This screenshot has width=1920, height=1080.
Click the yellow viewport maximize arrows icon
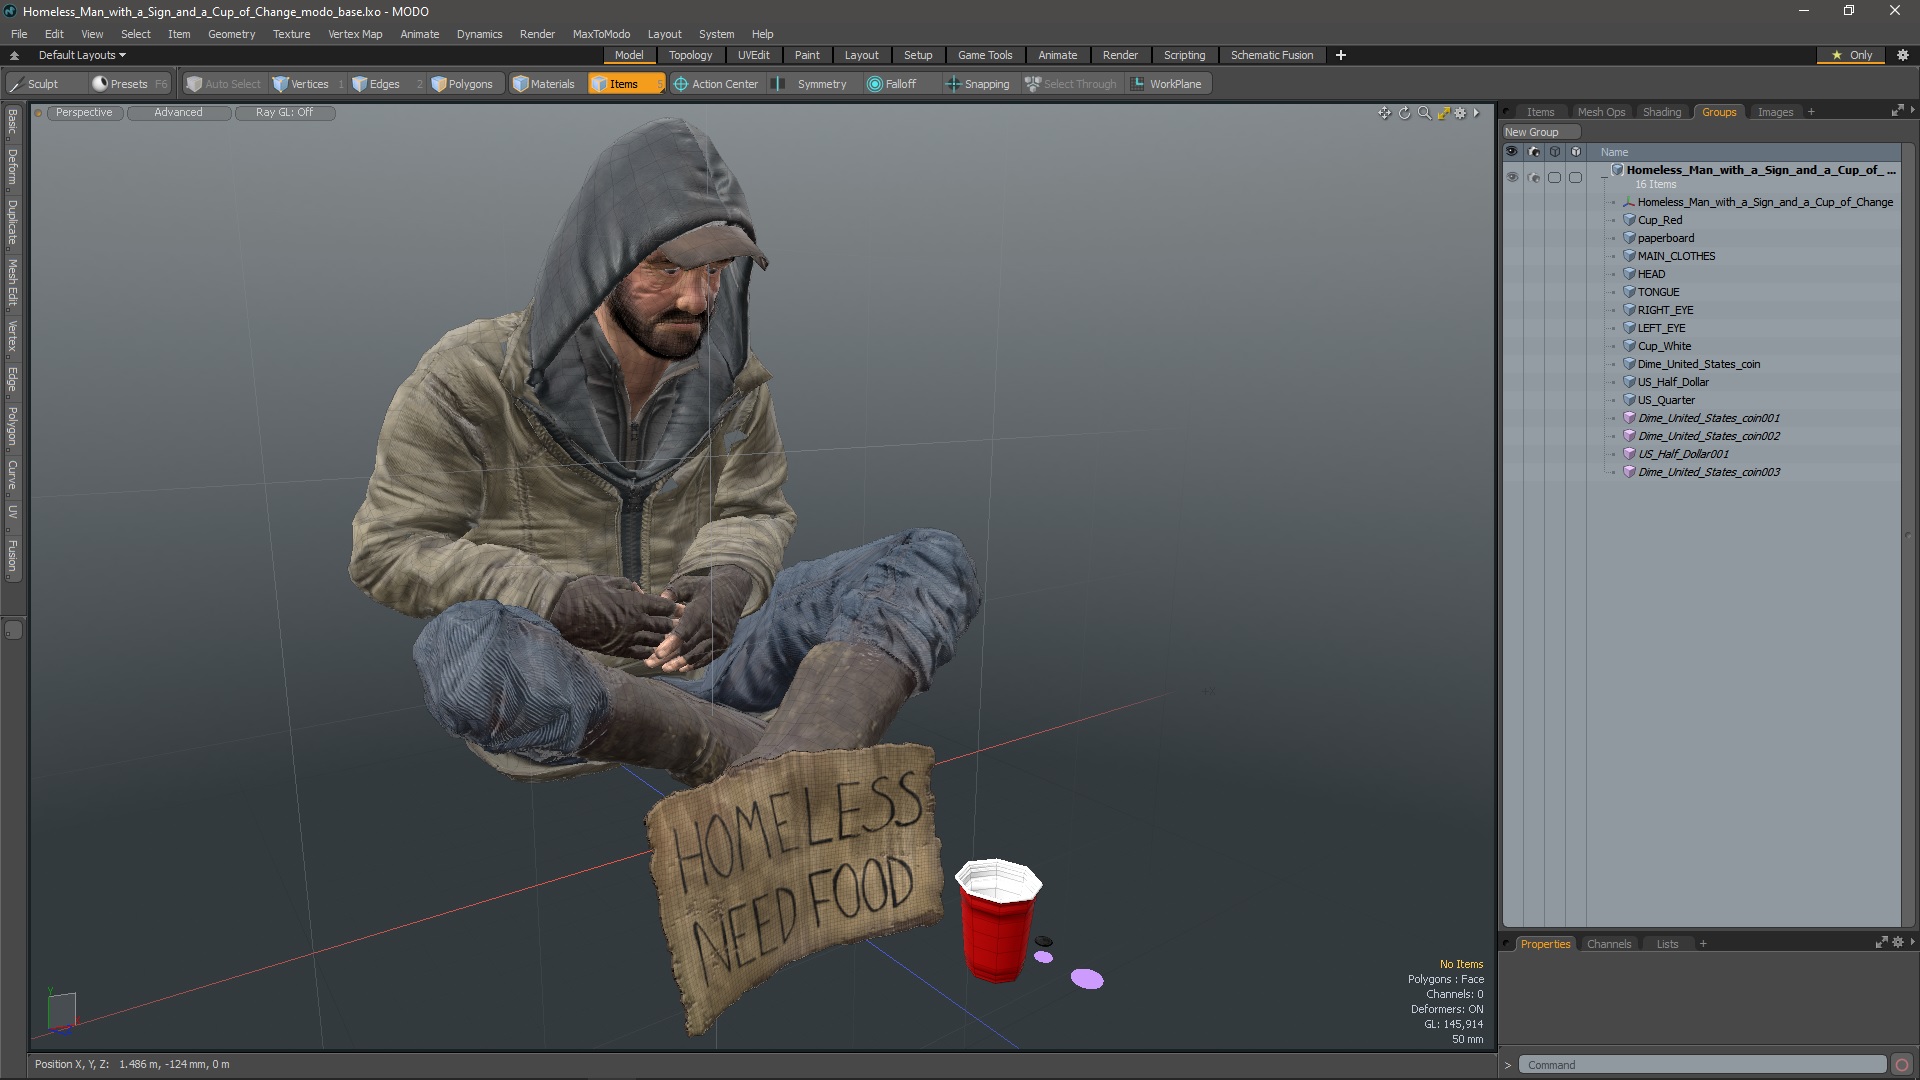(1443, 113)
